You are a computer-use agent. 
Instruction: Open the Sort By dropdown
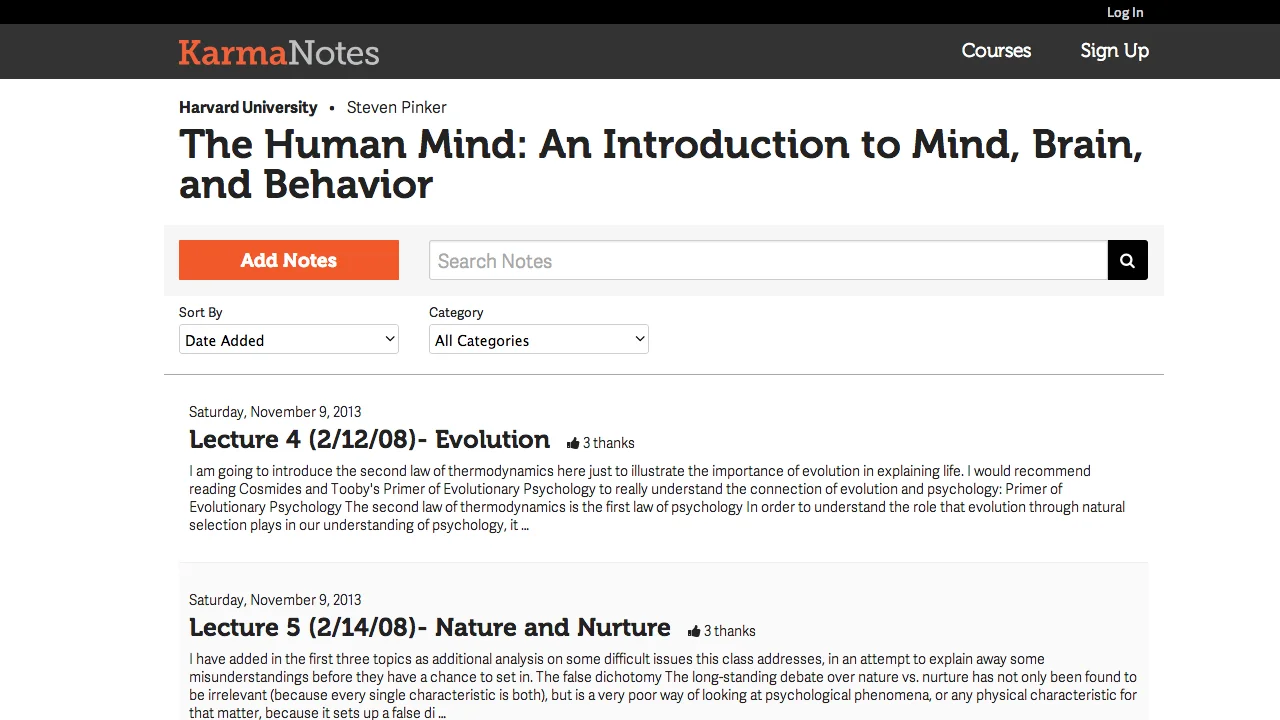pos(289,339)
